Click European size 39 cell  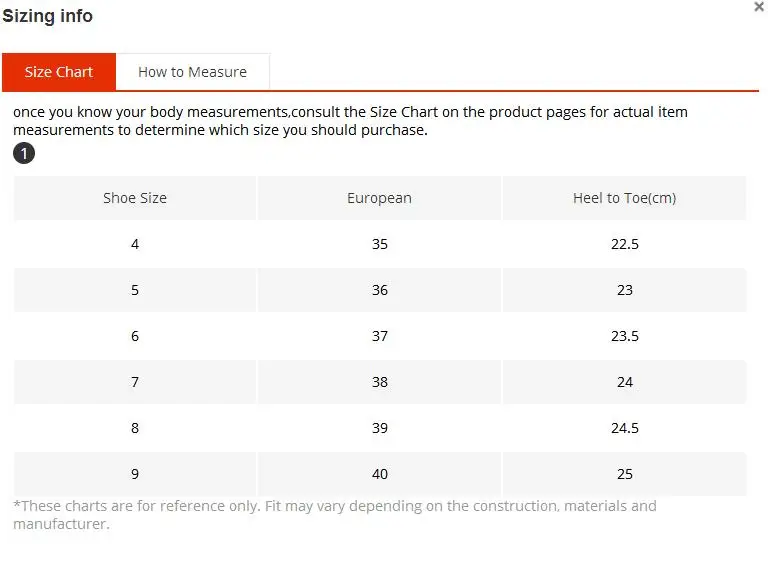(379, 428)
